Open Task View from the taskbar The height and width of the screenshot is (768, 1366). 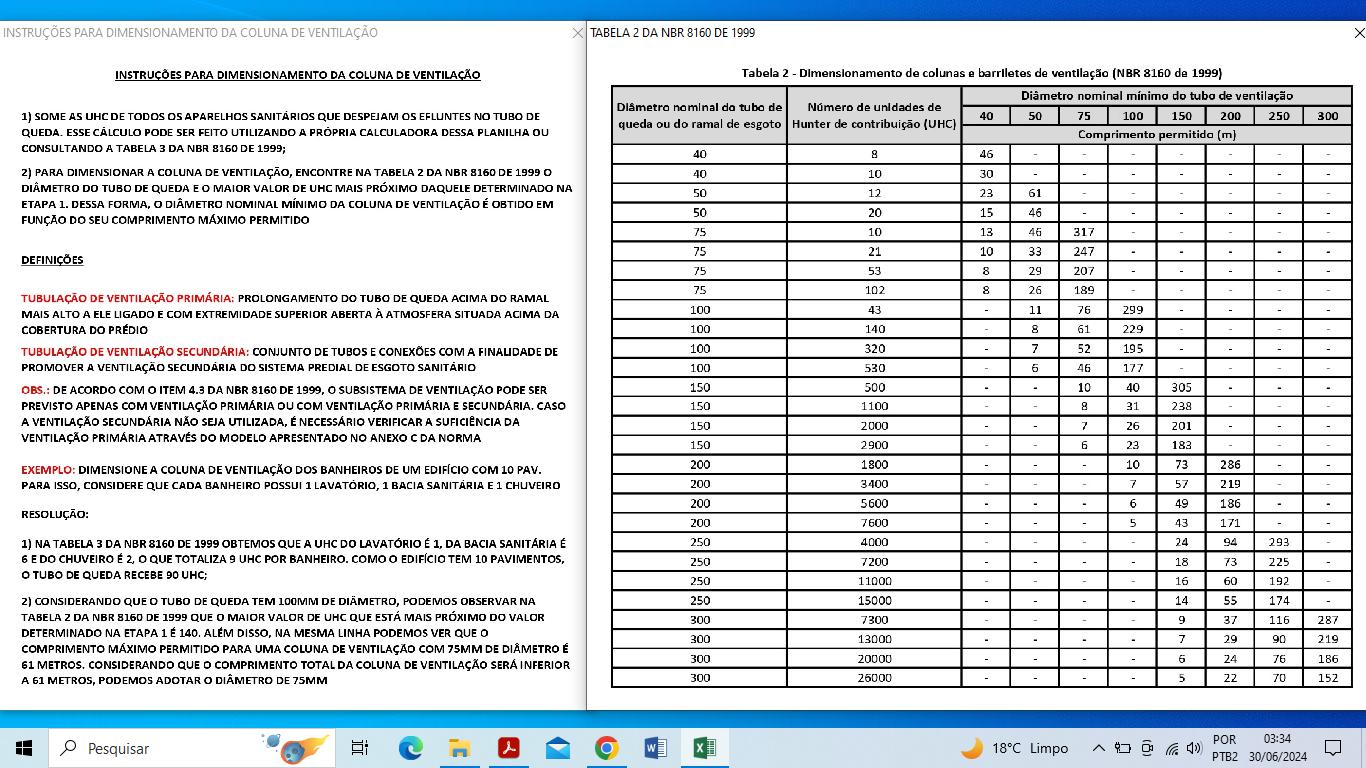point(360,748)
